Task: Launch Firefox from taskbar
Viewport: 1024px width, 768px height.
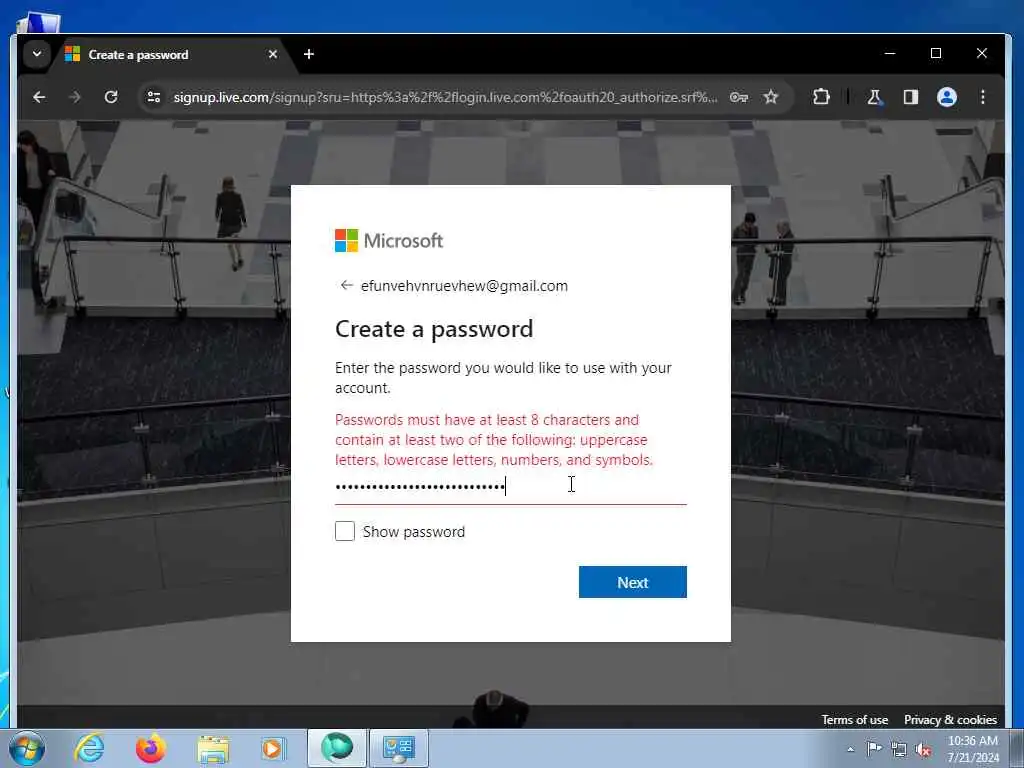Action: [x=150, y=748]
